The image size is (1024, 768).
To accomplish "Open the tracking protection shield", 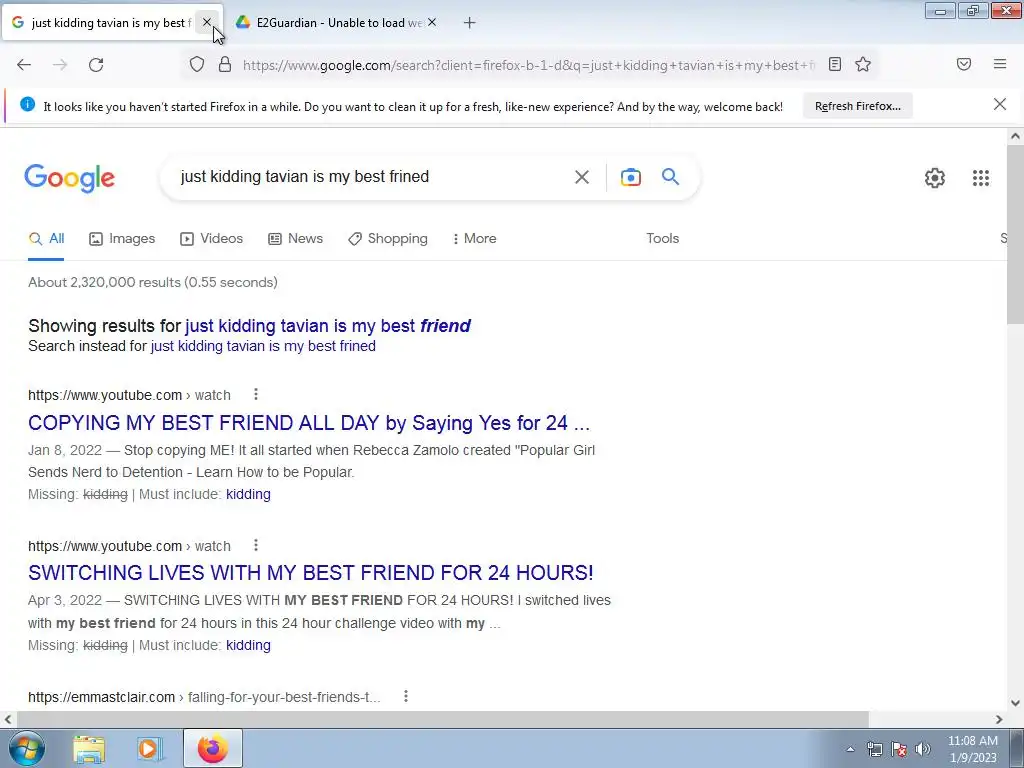I will 197,64.
